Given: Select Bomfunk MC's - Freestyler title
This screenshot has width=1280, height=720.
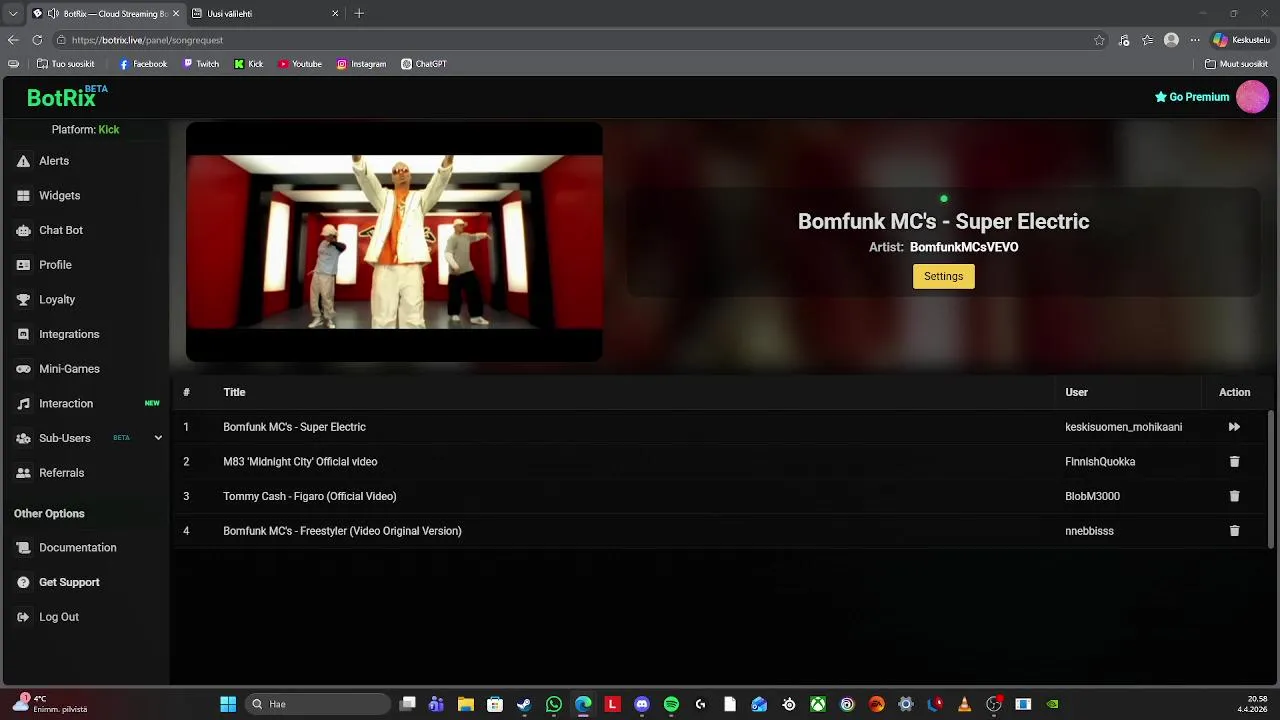Looking at the screenshot, I should (x=342, y=531).
